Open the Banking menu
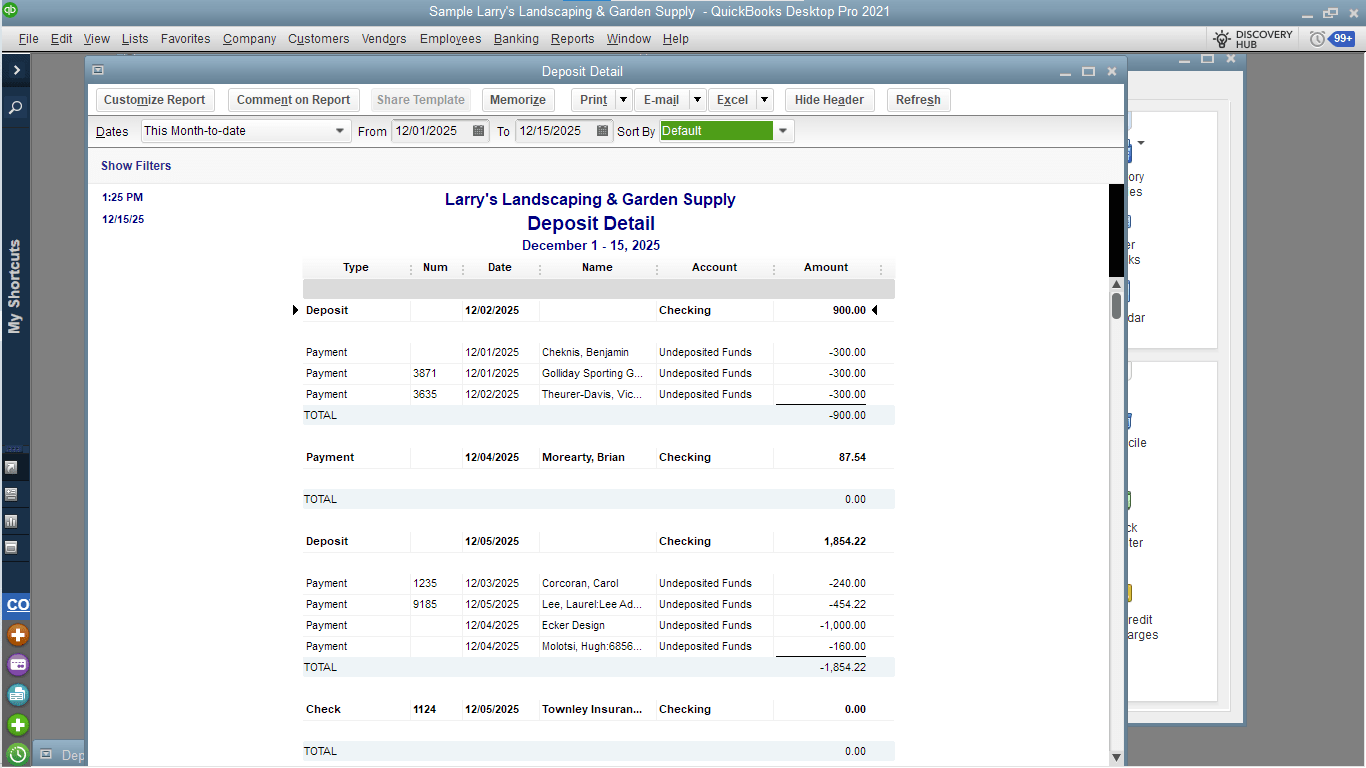The height and width of the screenshot is (768, 1366). 516,39
